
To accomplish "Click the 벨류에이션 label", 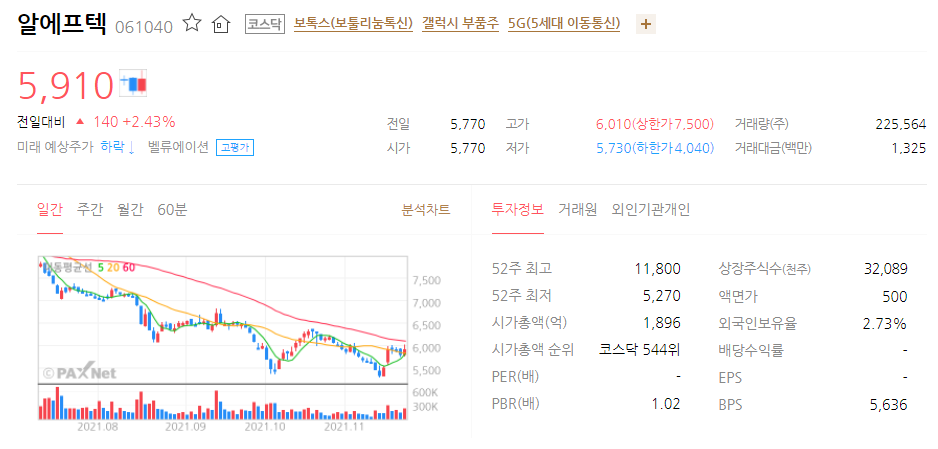I will (178, 147).
